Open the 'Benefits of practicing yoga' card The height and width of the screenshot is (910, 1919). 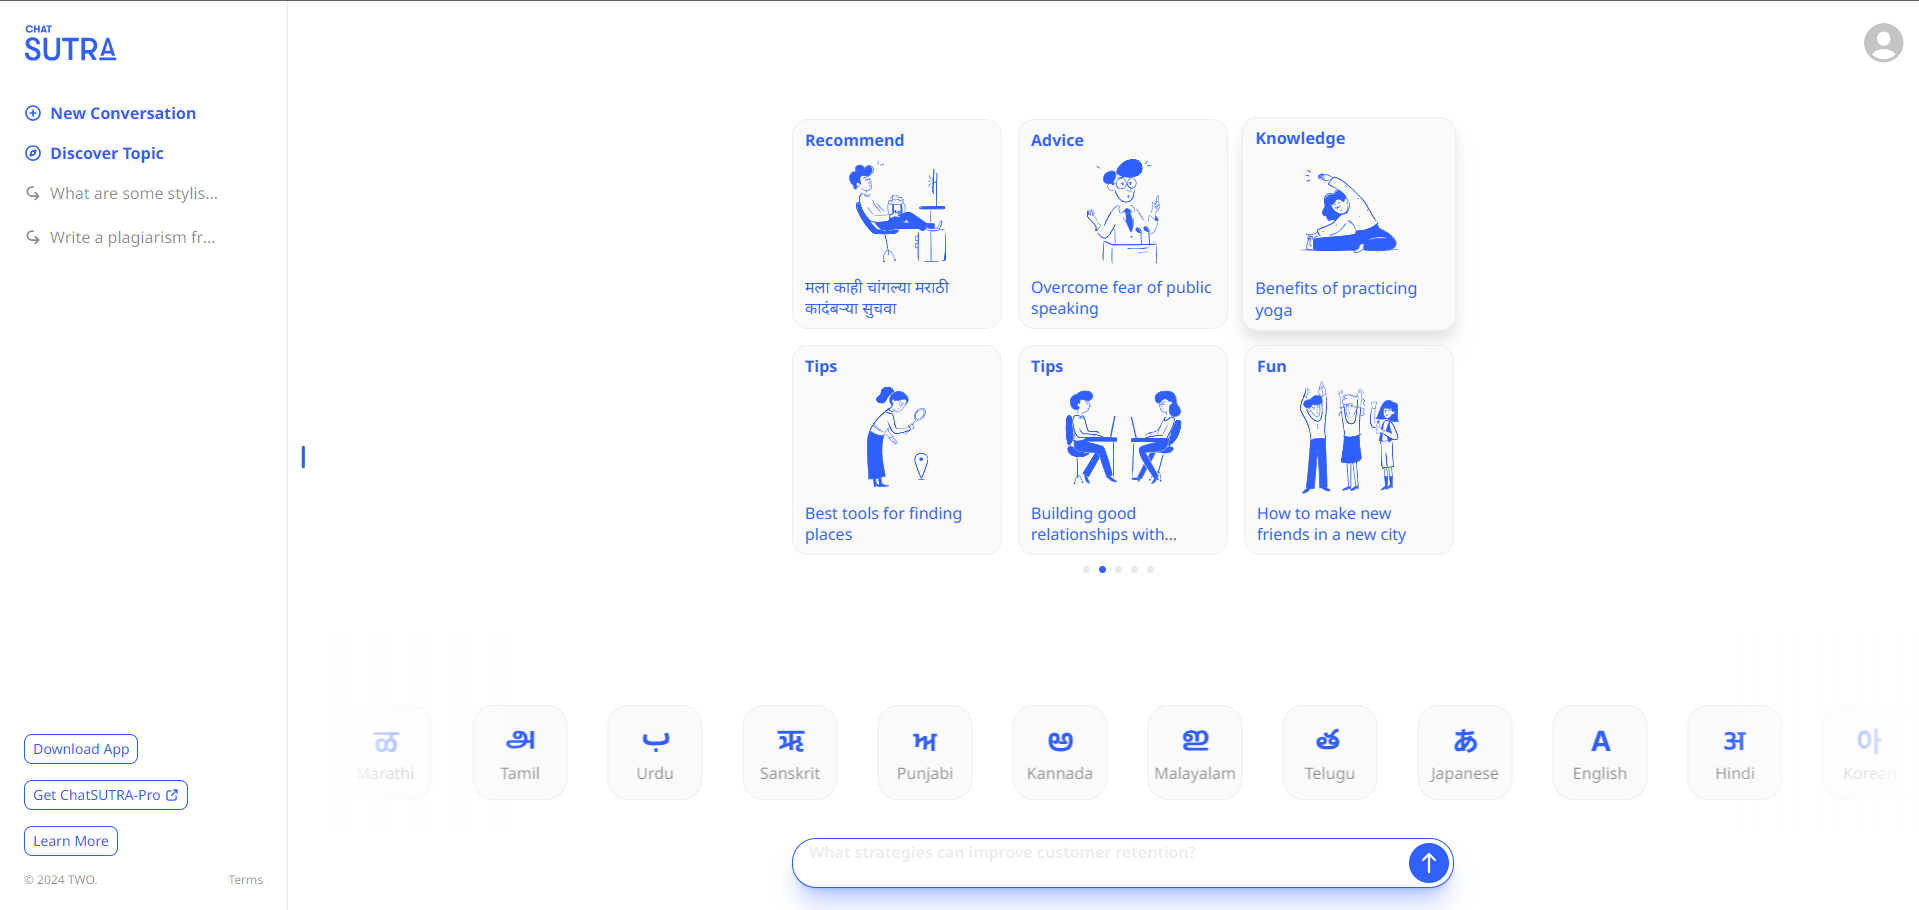tap(1348, 224)
